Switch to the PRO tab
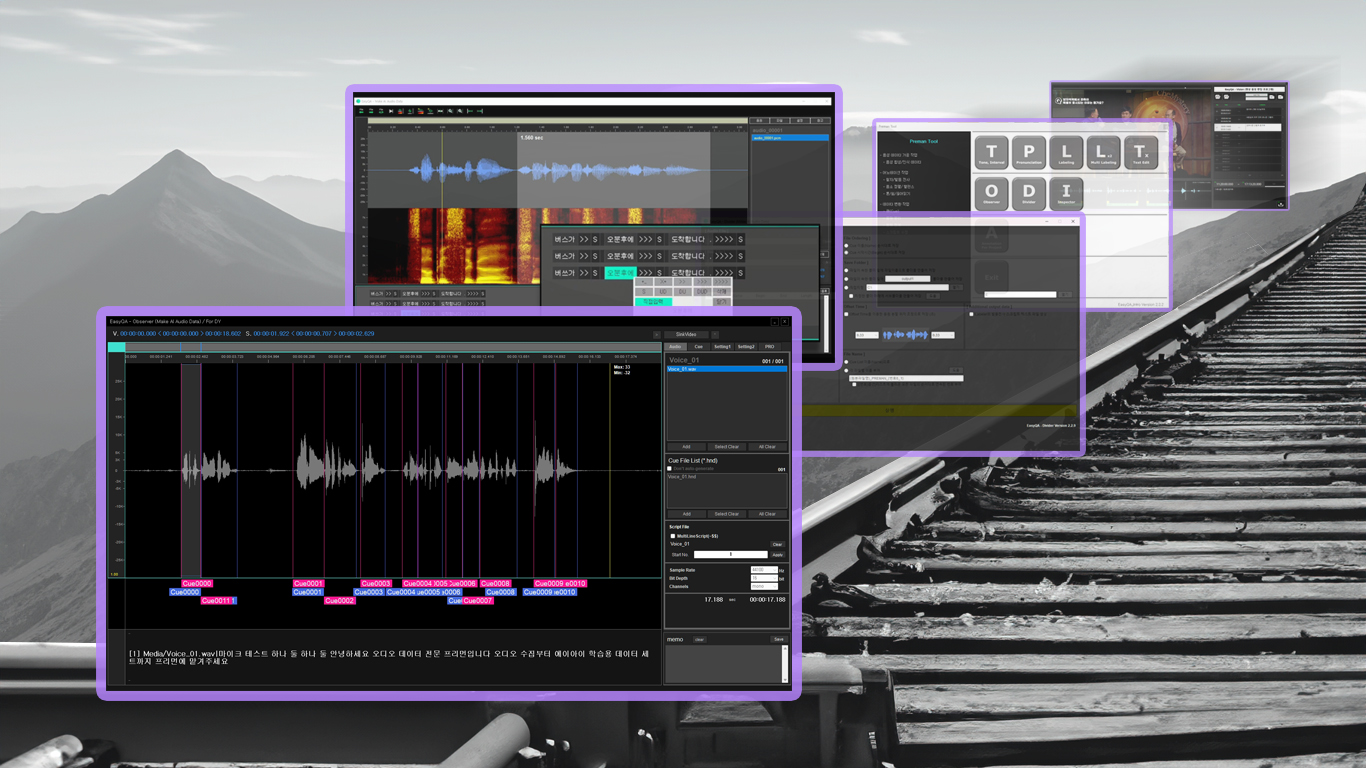Screen dimensions: 1366x768 pos(769,347)
